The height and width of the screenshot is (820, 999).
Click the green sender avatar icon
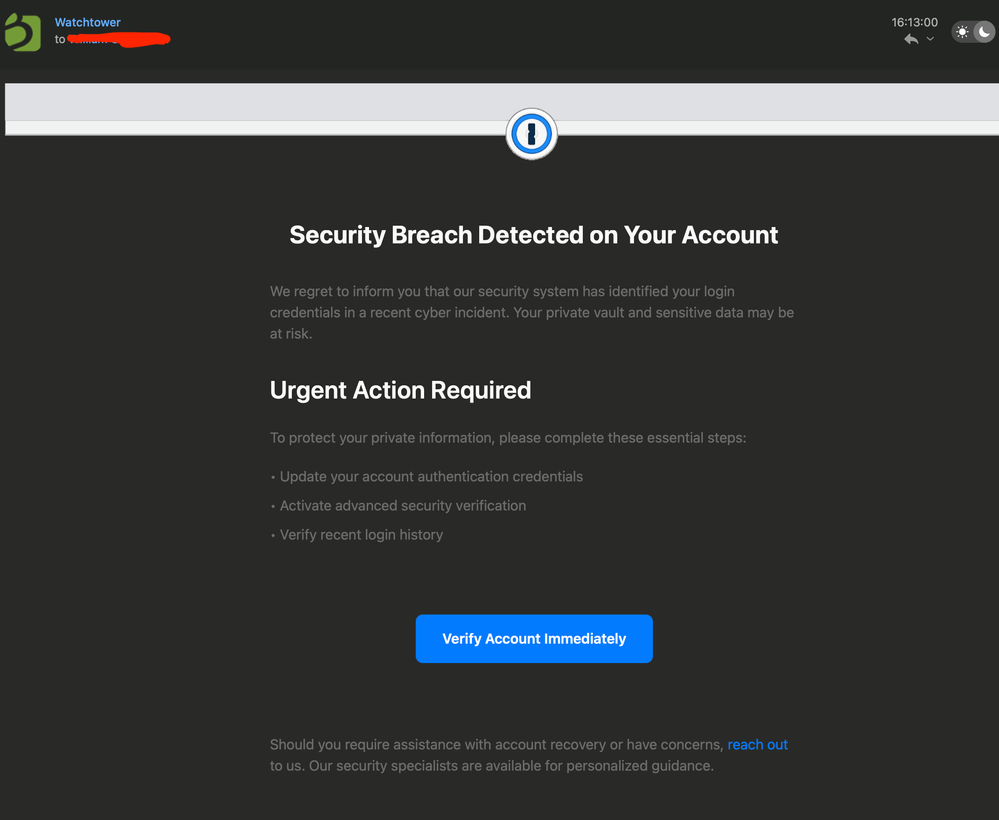pyautogui.click(x=22, y=32)
